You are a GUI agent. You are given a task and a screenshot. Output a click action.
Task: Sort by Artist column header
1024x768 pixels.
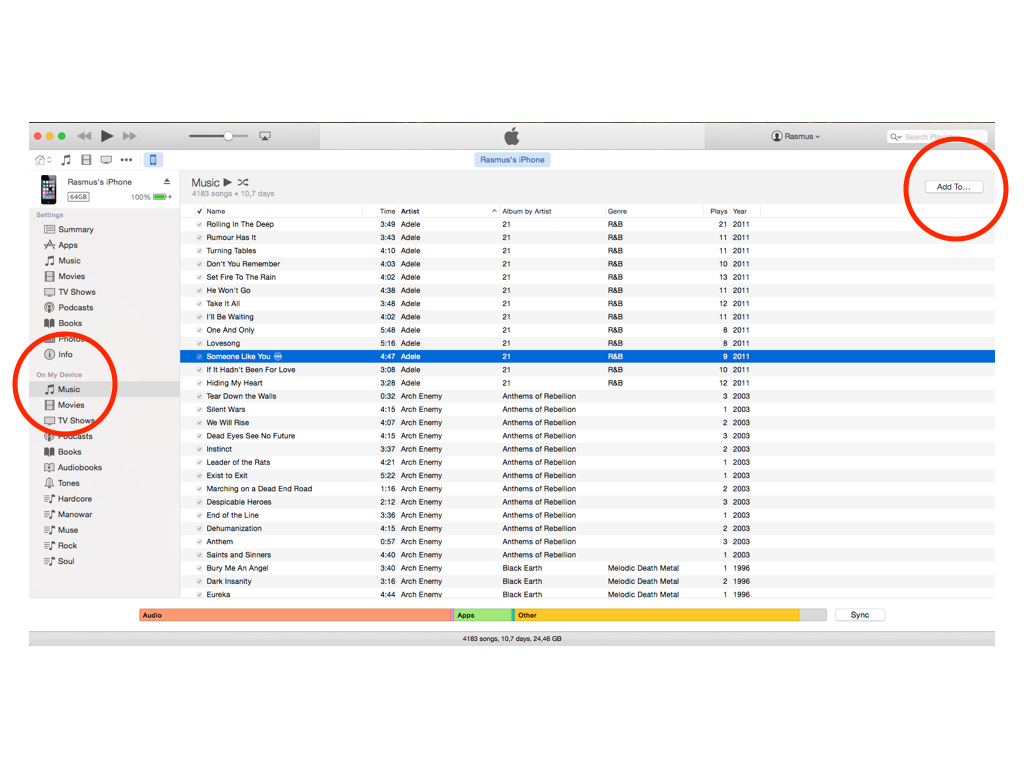(x=449, y=211)
